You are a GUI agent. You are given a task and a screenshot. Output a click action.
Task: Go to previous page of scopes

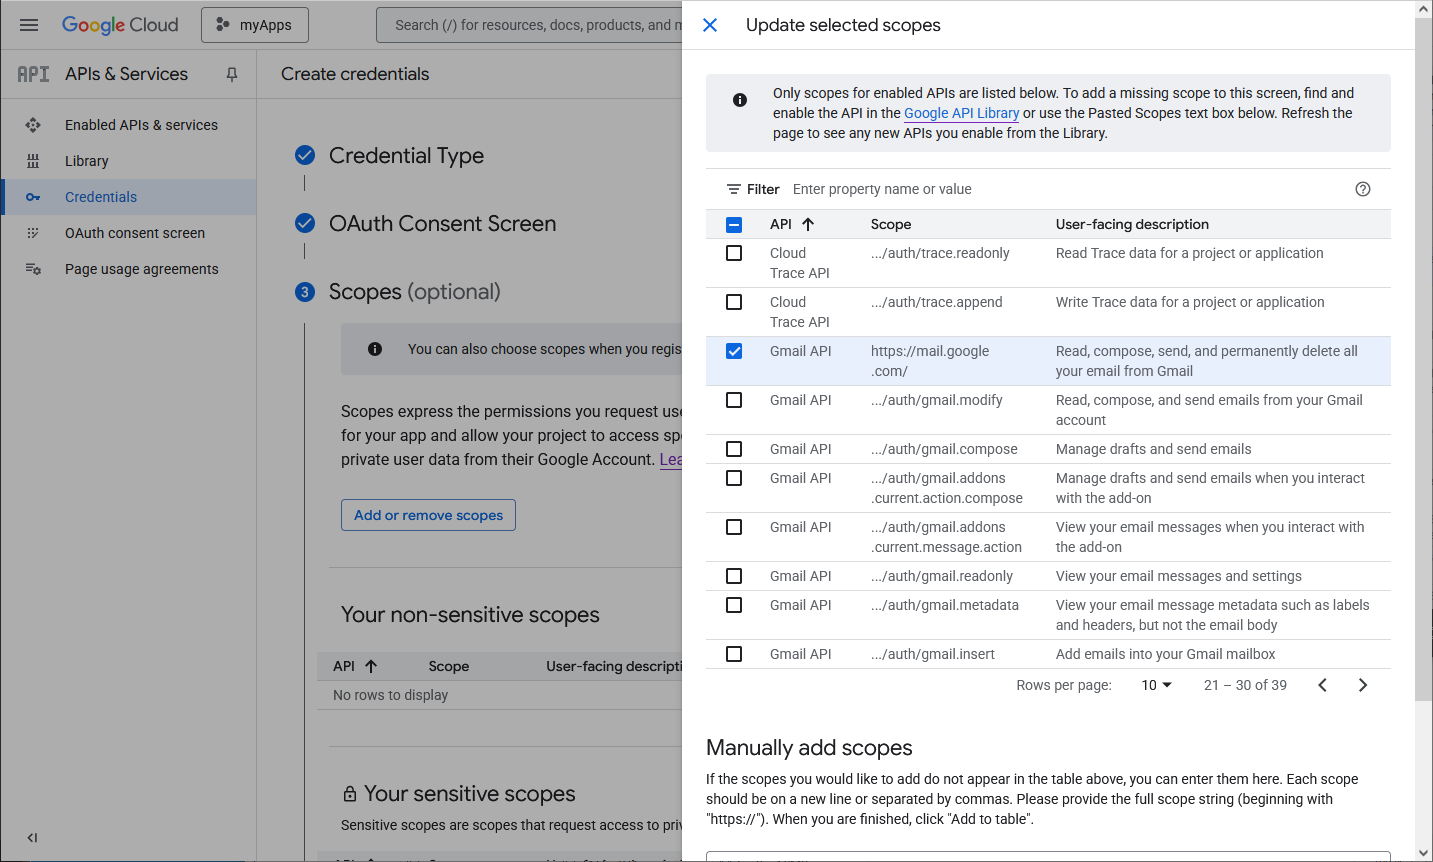click(x=1322, y=685)
